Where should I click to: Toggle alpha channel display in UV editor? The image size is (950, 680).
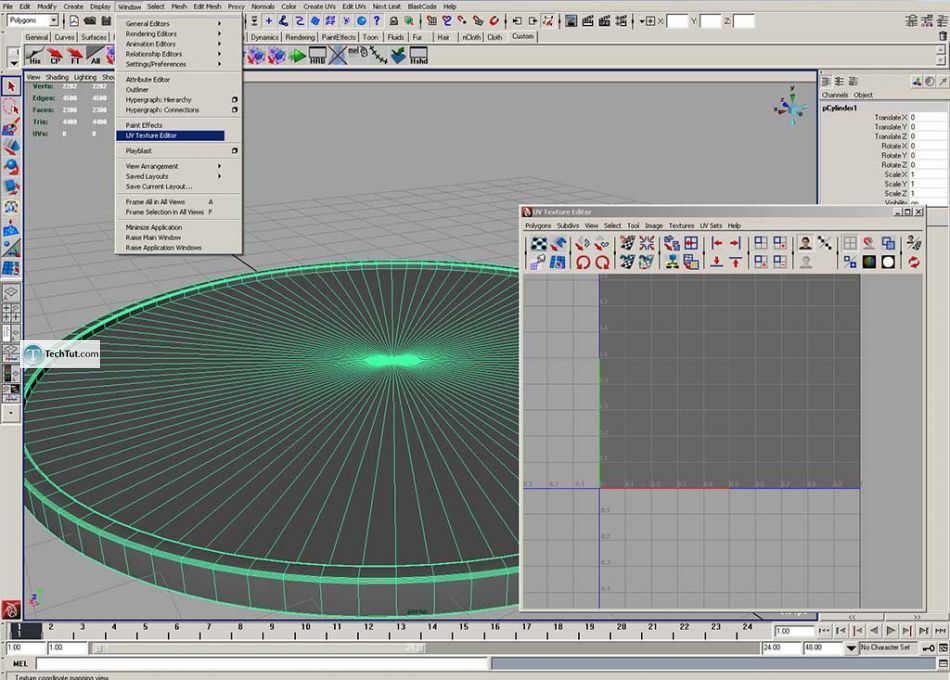click(888, 262)
